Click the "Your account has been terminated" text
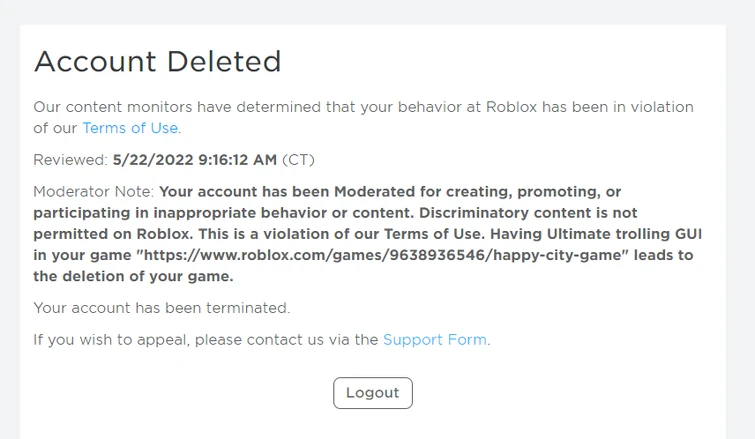 pos(161,308)
